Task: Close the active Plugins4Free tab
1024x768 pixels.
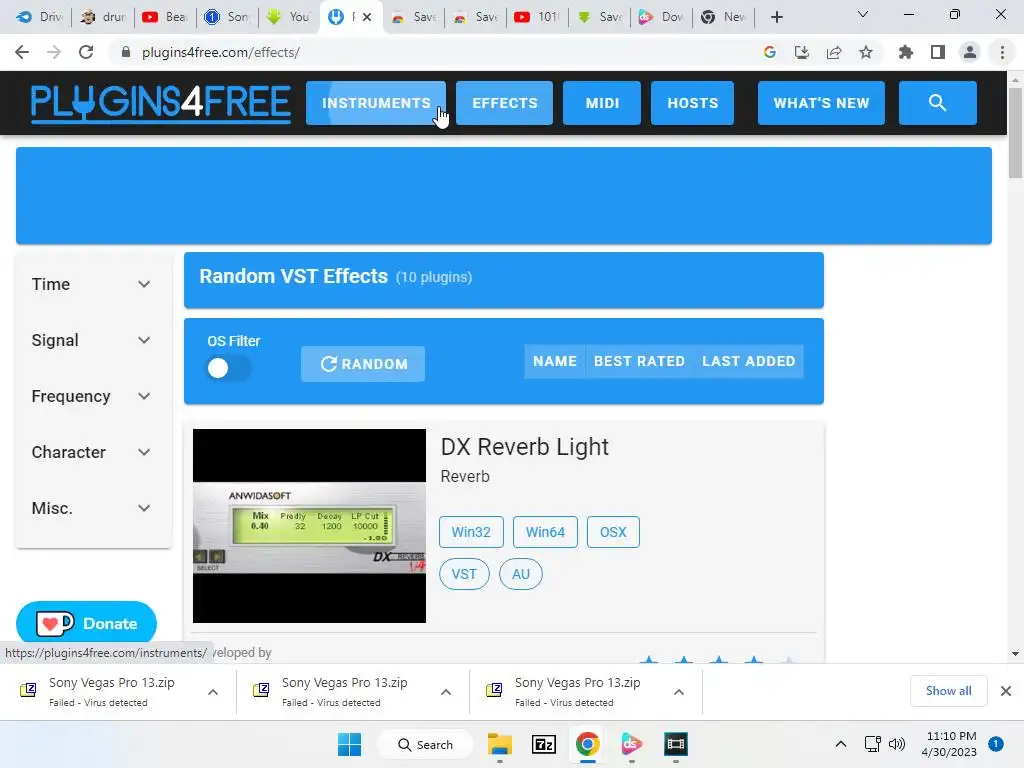Action: [x=367, y=17]
